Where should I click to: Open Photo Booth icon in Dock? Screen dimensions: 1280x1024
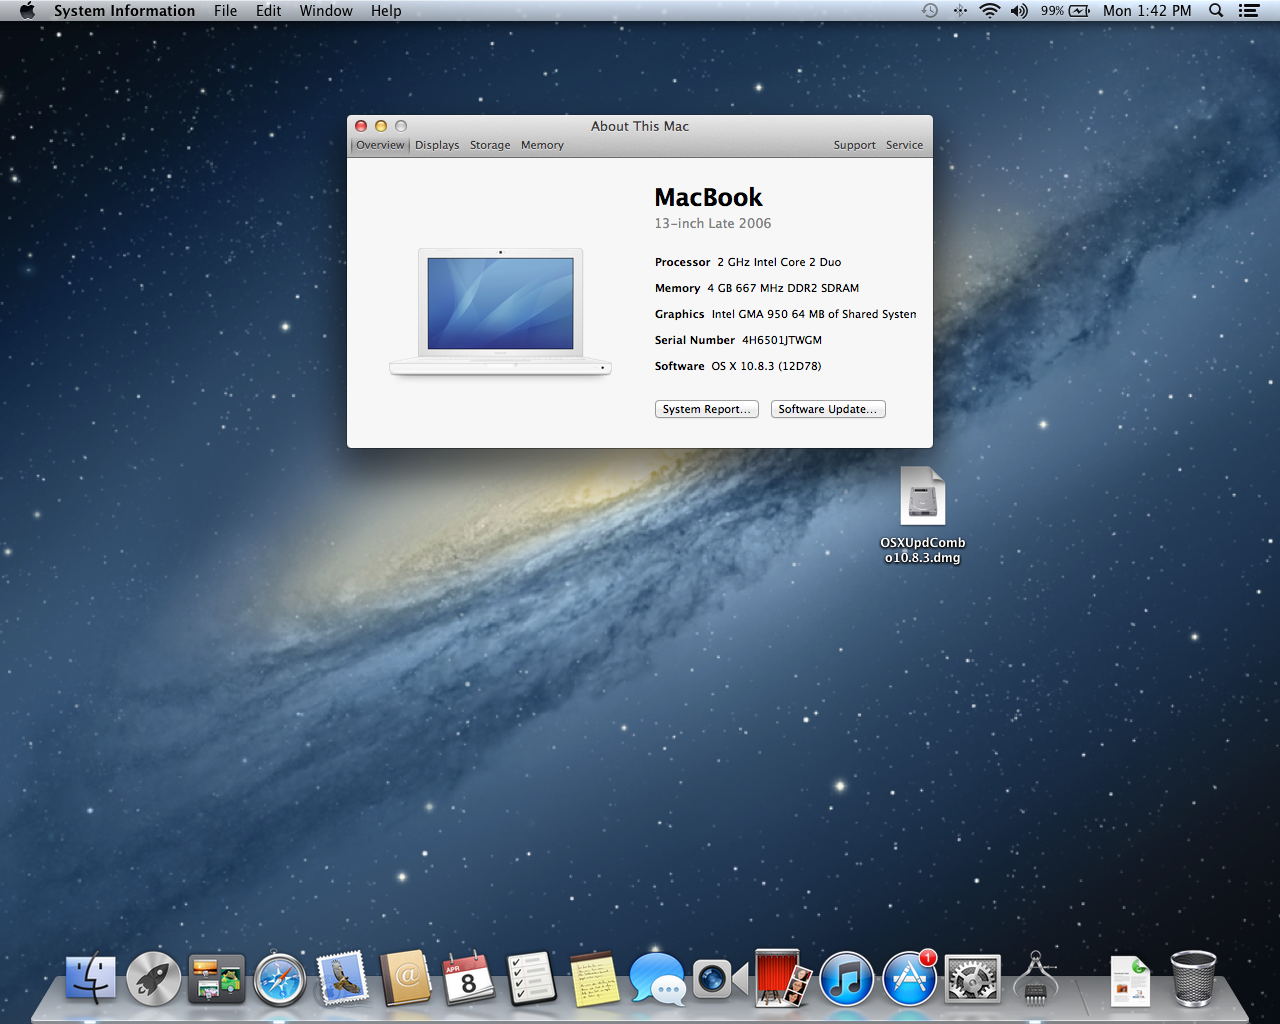click(783, 978)
